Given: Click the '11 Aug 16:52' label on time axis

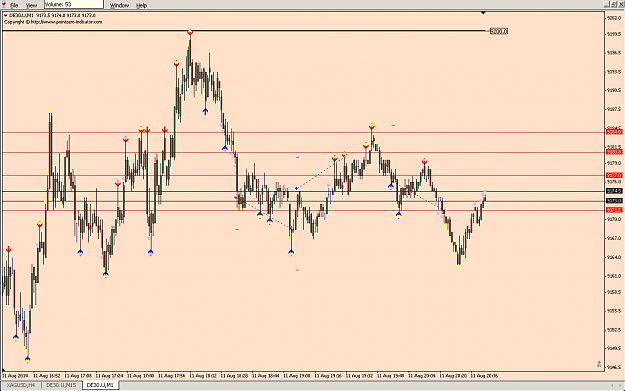Looking at the screenshot, I should [x=47, y=375].
